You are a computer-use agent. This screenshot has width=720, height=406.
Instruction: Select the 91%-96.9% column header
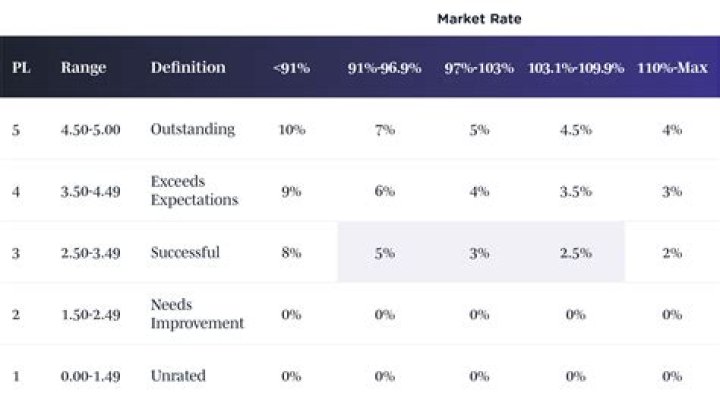(x=385, y=69)
